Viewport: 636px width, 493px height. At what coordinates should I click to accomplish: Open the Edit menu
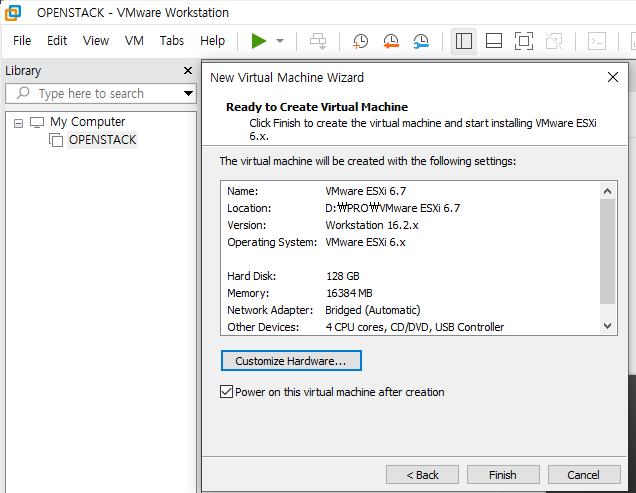[57, 41]
